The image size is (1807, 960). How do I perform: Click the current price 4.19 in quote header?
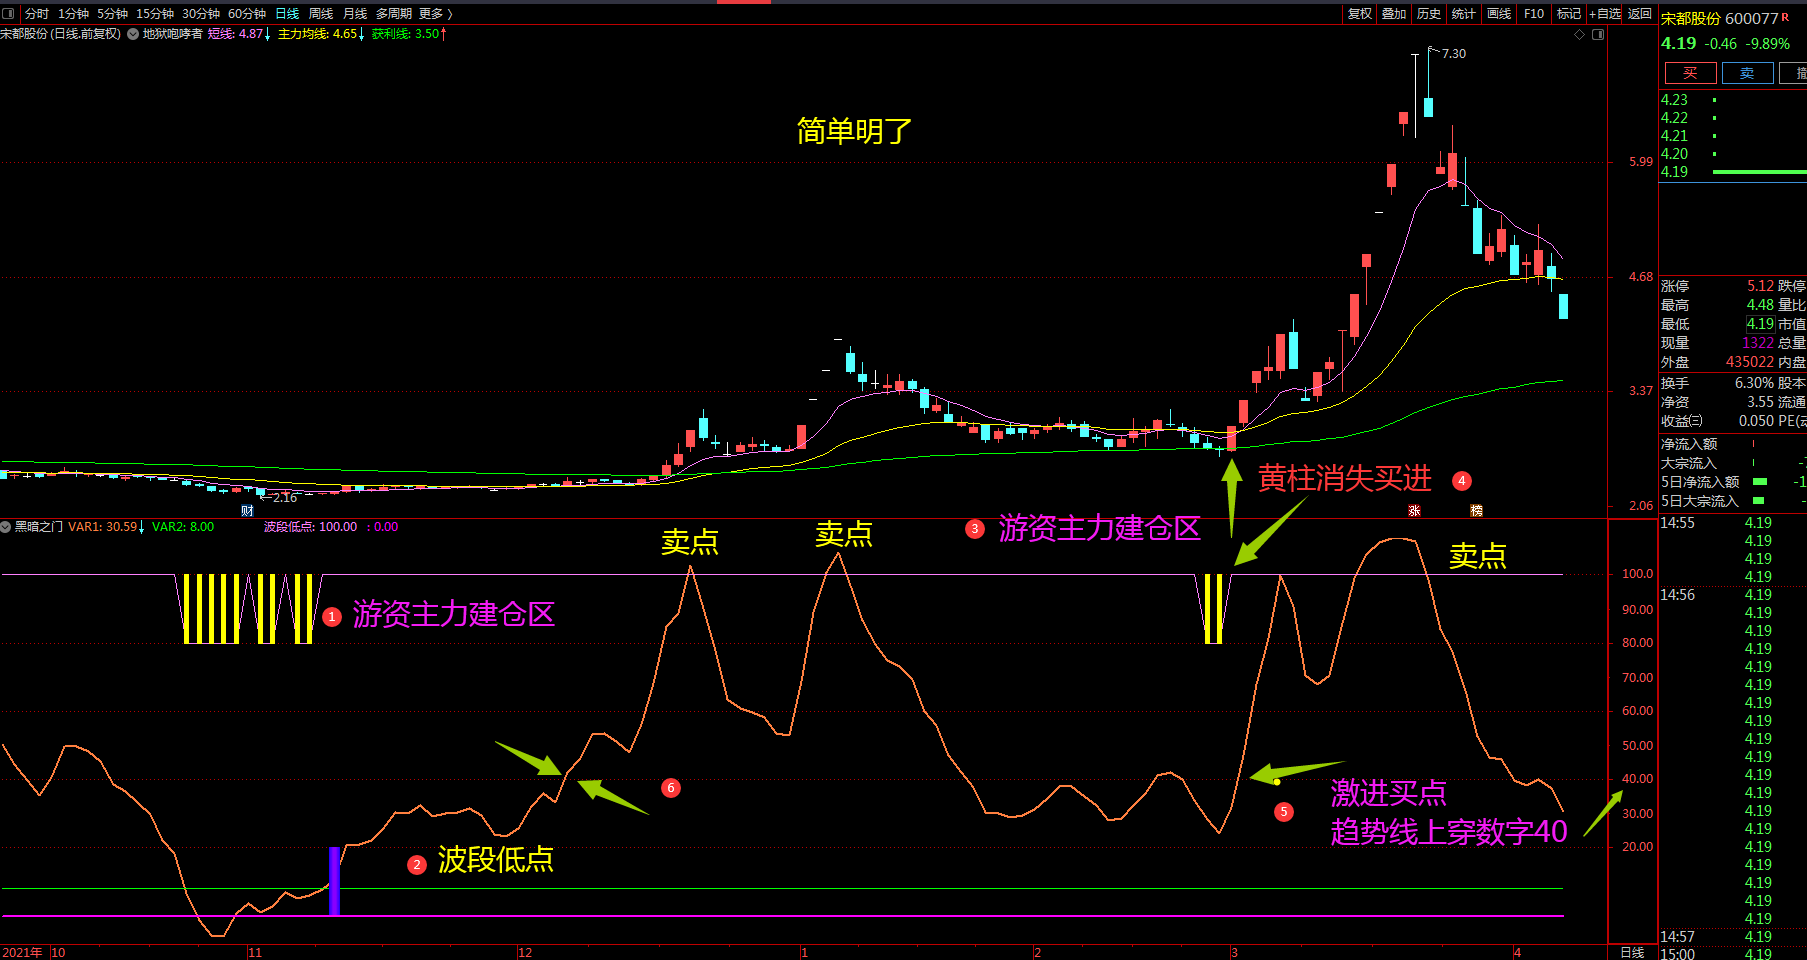coord(1679,43)
